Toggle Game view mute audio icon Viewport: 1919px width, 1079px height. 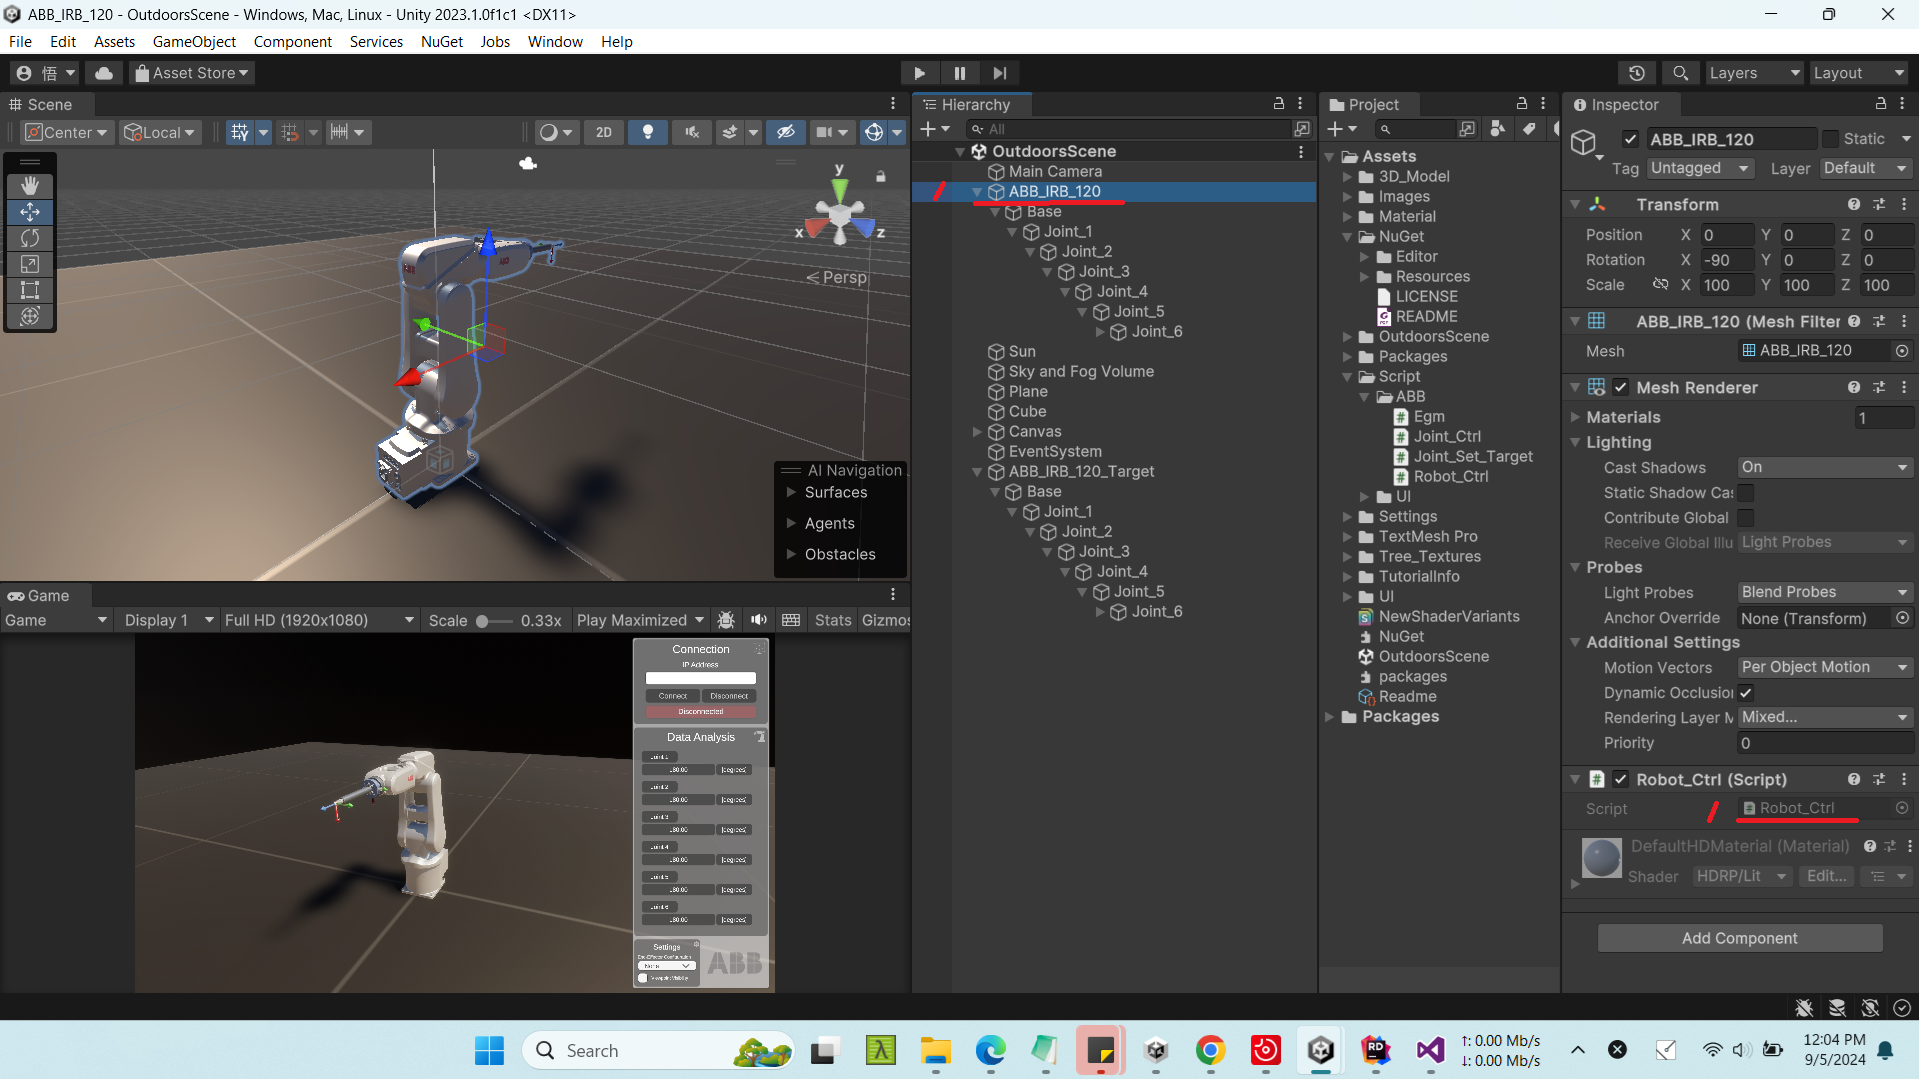point(759,620)
